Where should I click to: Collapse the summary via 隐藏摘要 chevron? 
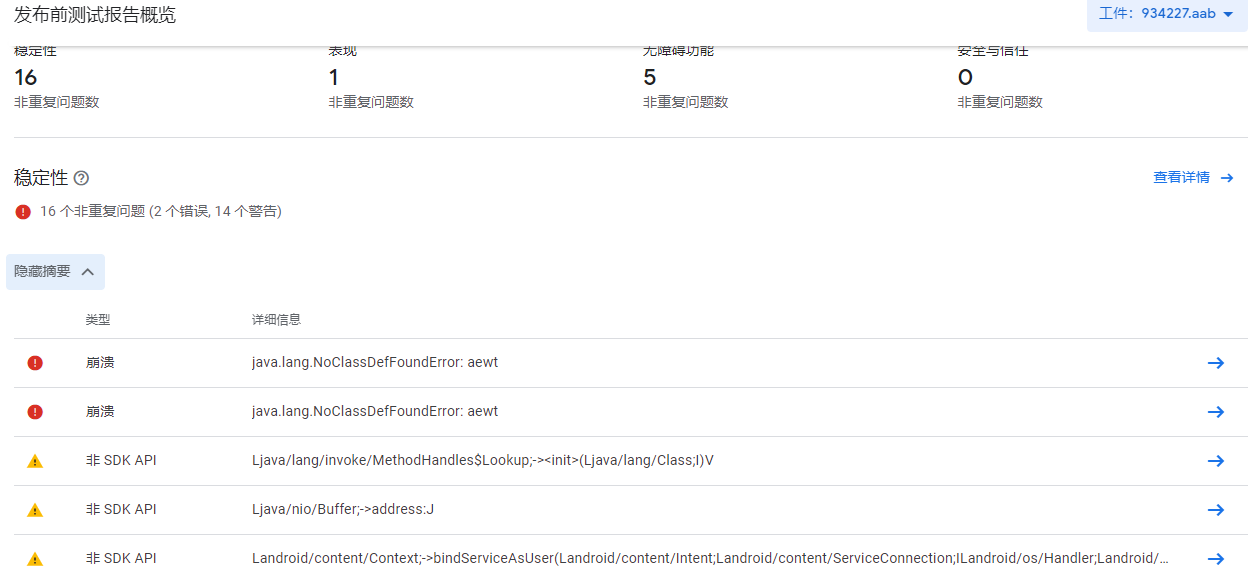click(87, 271)
